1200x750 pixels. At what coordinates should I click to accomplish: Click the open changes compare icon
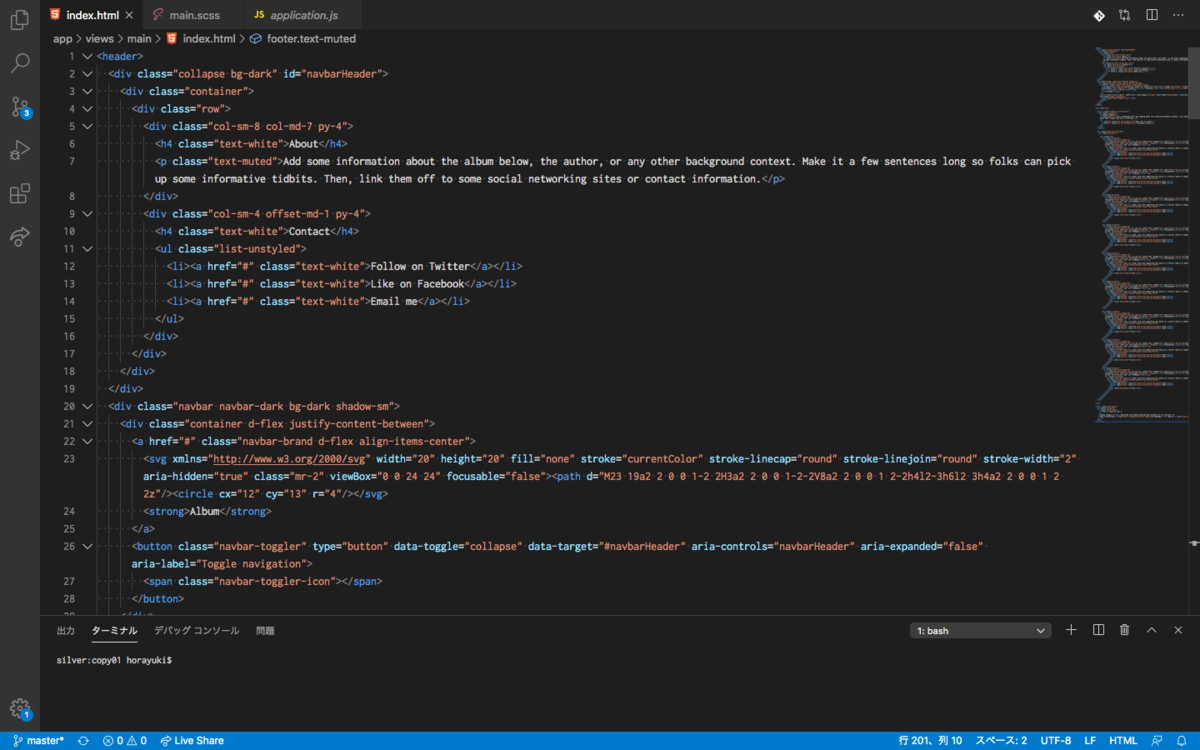1125,15
